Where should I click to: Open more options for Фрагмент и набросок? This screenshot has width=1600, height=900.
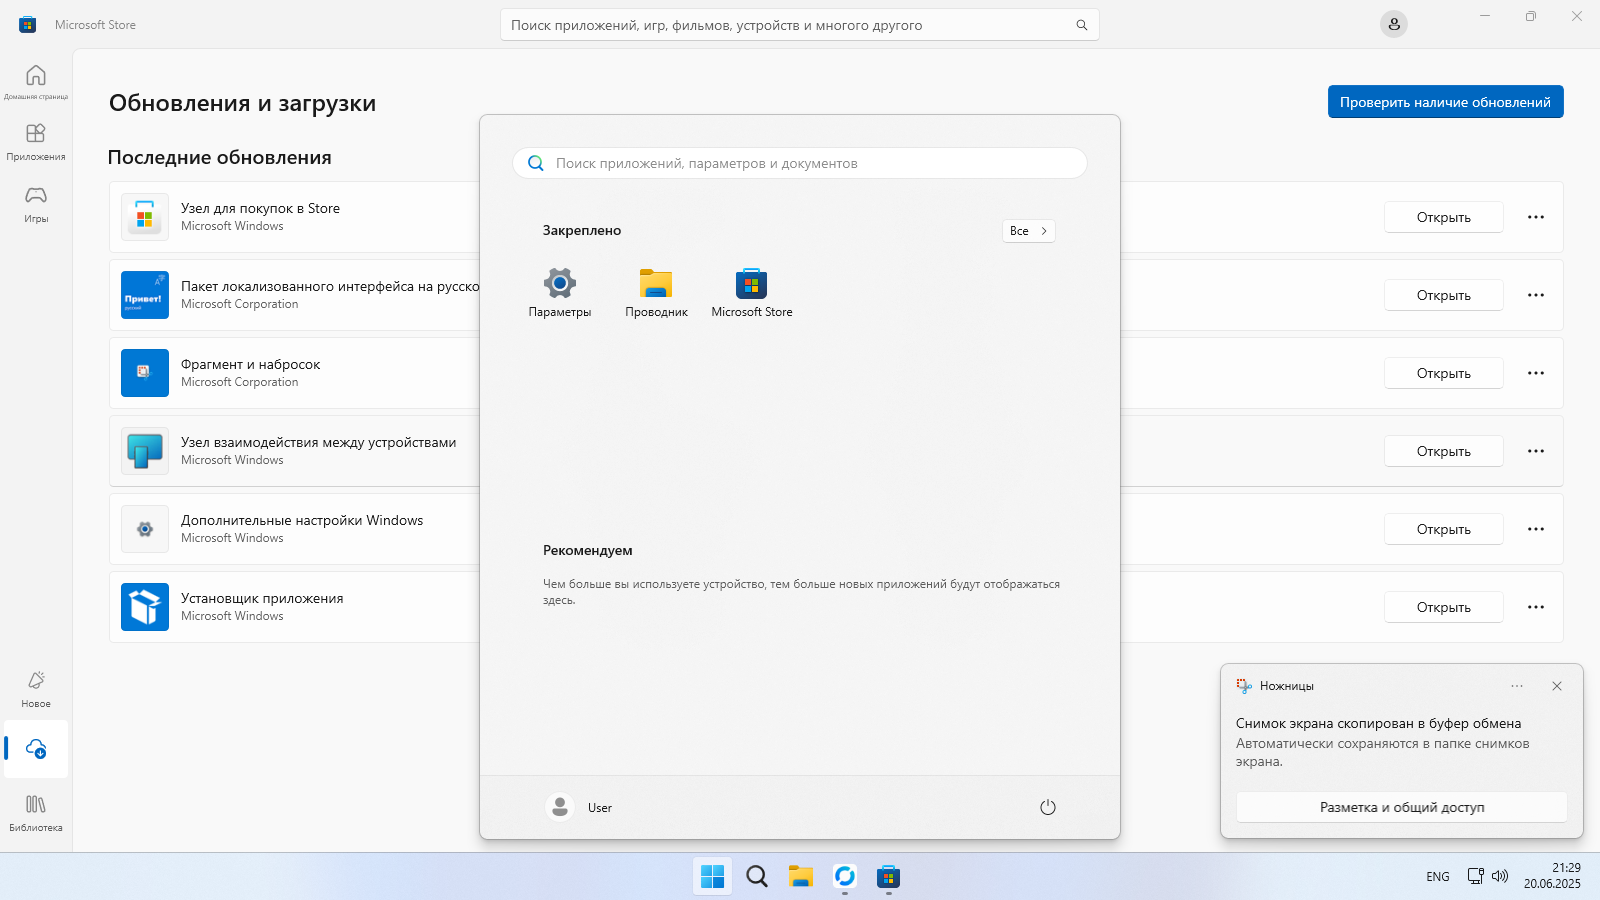click(x=1536, y=373)
